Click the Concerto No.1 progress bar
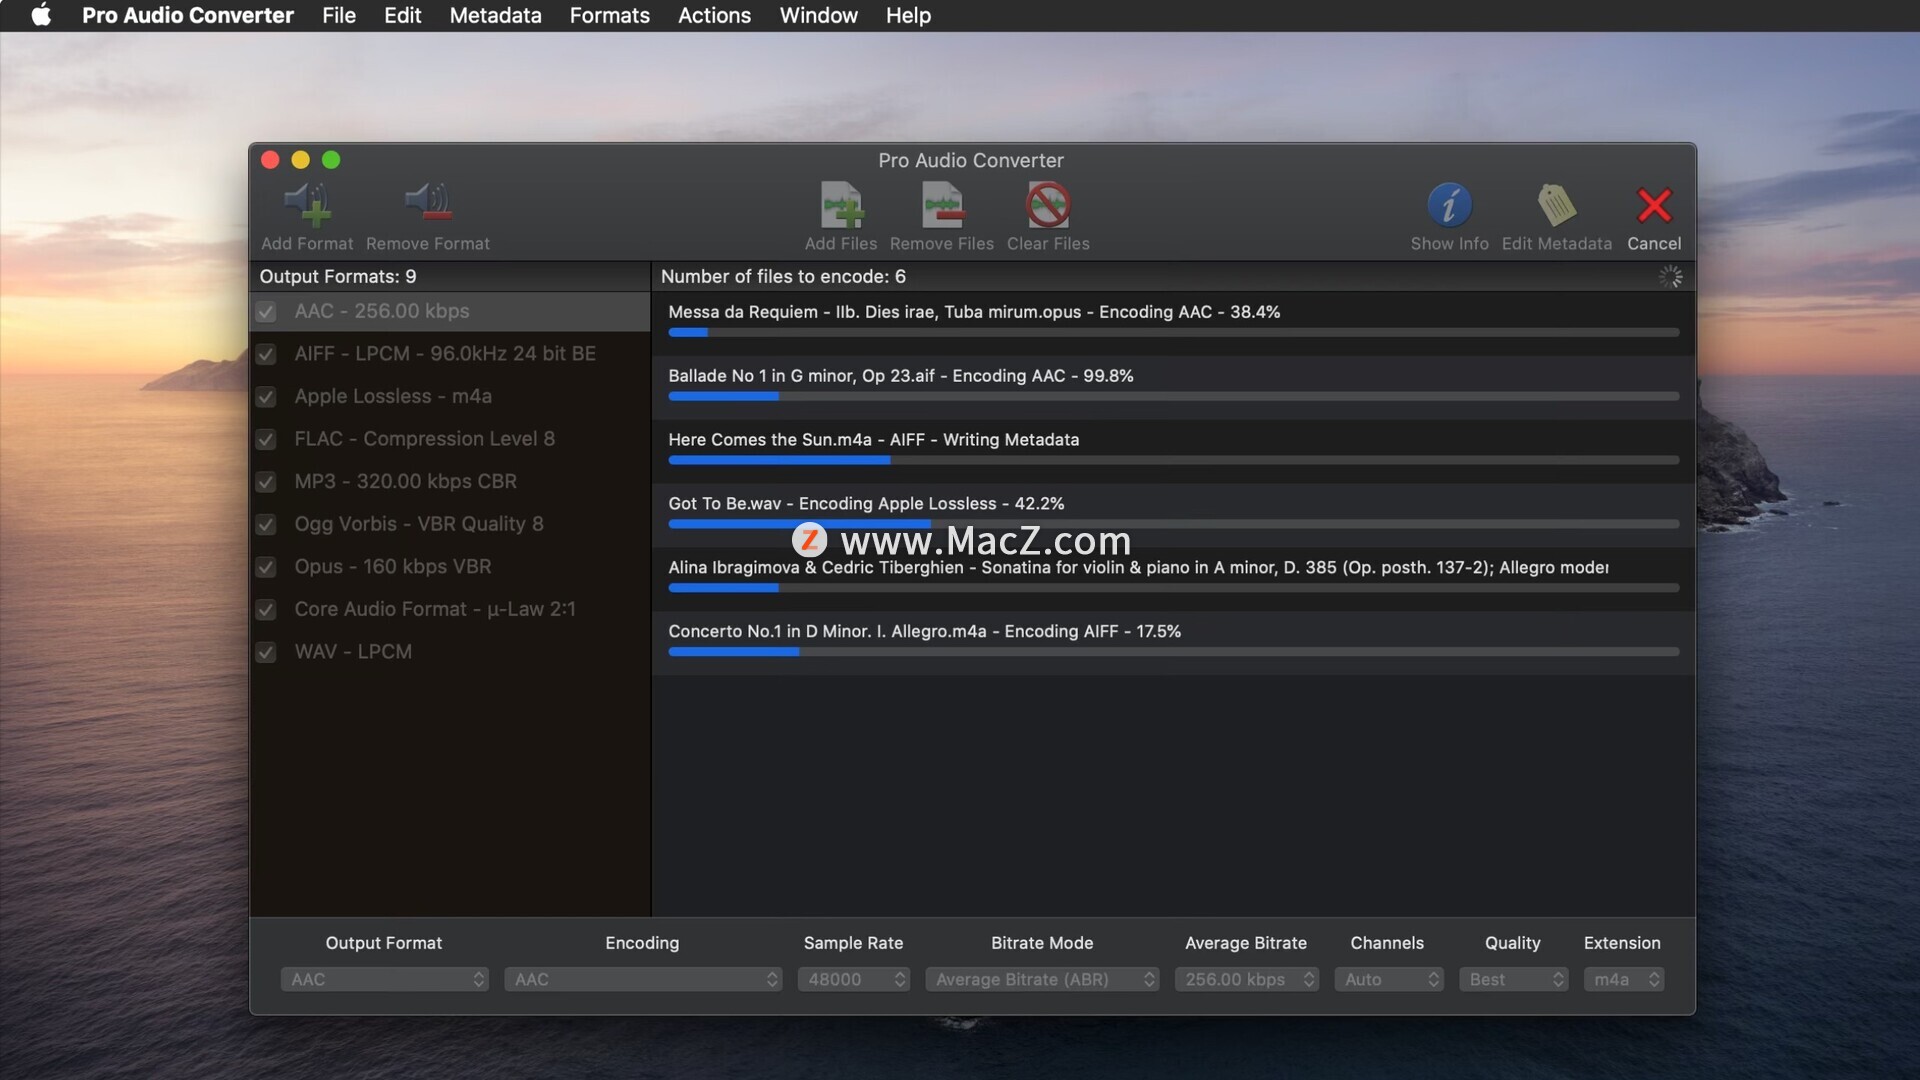This screenshot has height=1080, width=1920. pyautogui.click(x=1173, y=652)
